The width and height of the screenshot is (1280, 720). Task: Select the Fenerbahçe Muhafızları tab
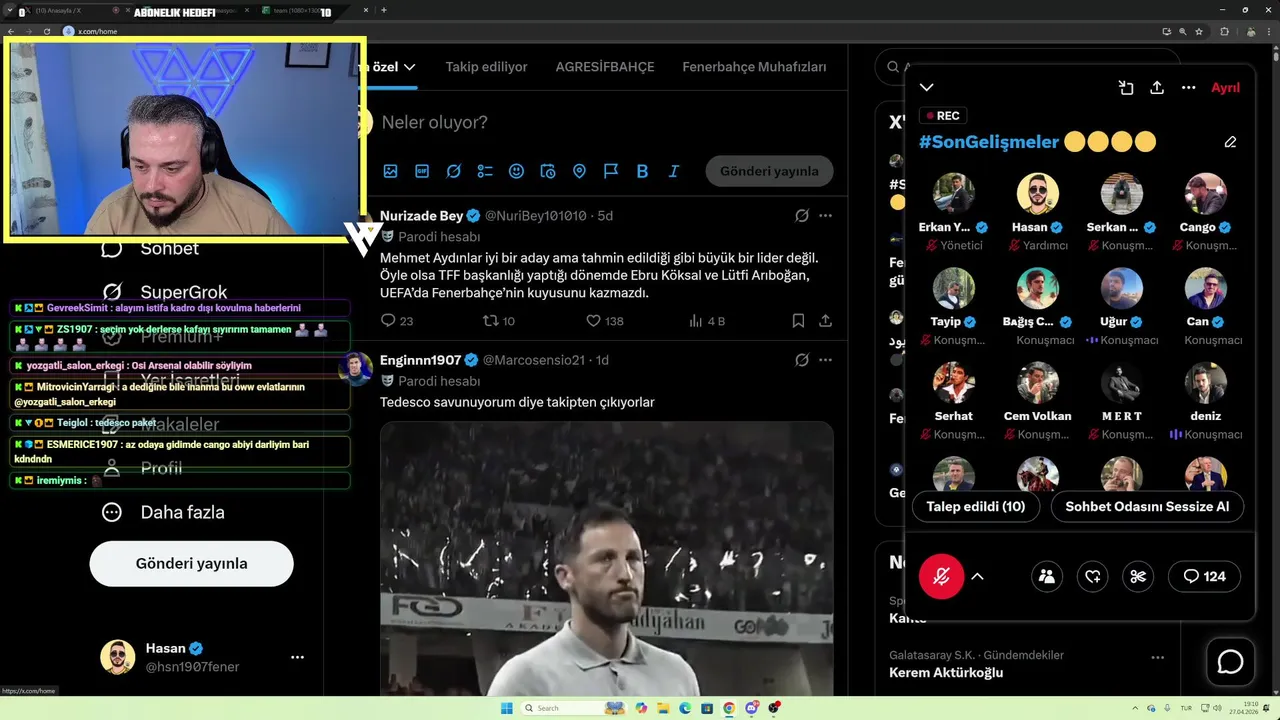(x=754, y=67)
